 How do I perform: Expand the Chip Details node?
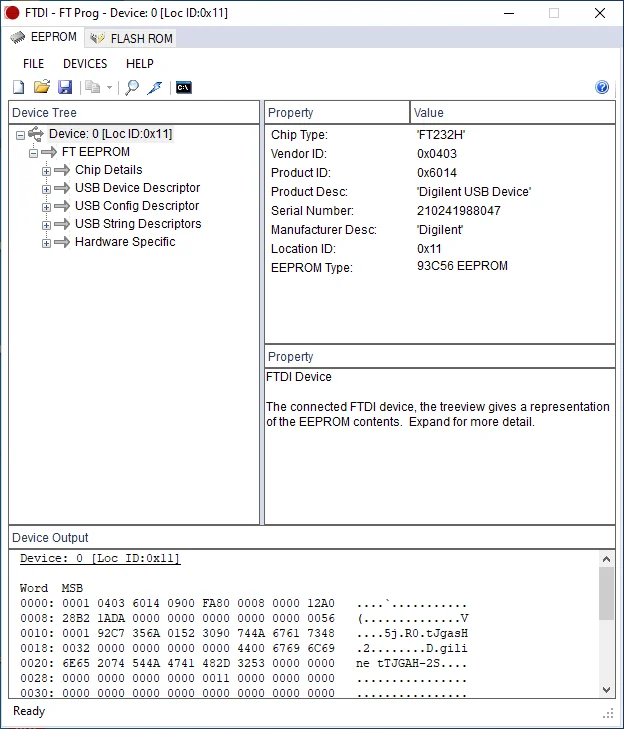coord(46,171)
